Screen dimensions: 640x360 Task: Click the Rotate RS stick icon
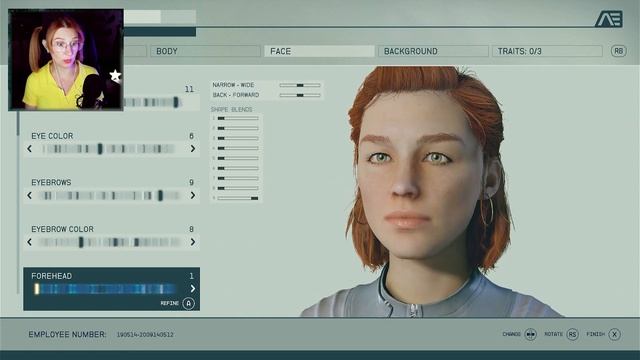click(573, 334)
